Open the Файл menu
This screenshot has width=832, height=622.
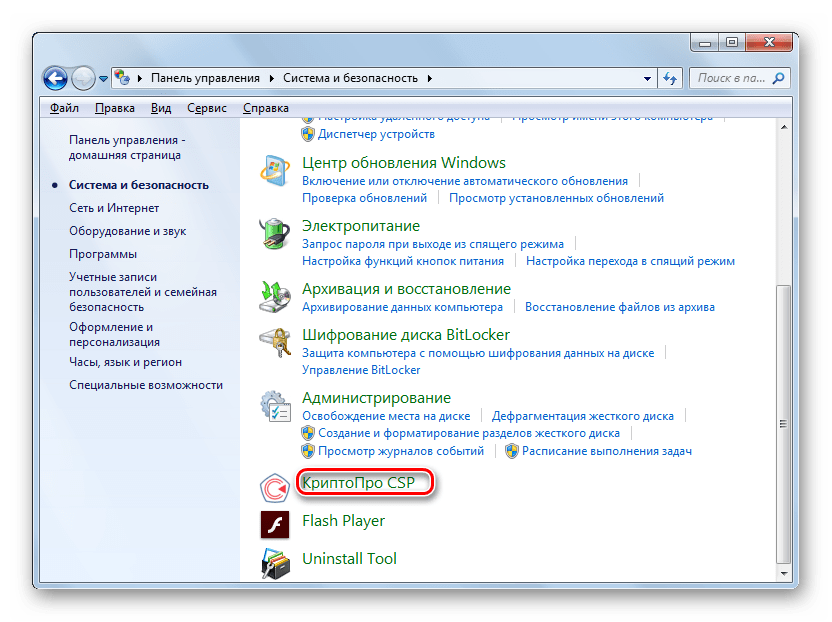(x=64, y=108)
